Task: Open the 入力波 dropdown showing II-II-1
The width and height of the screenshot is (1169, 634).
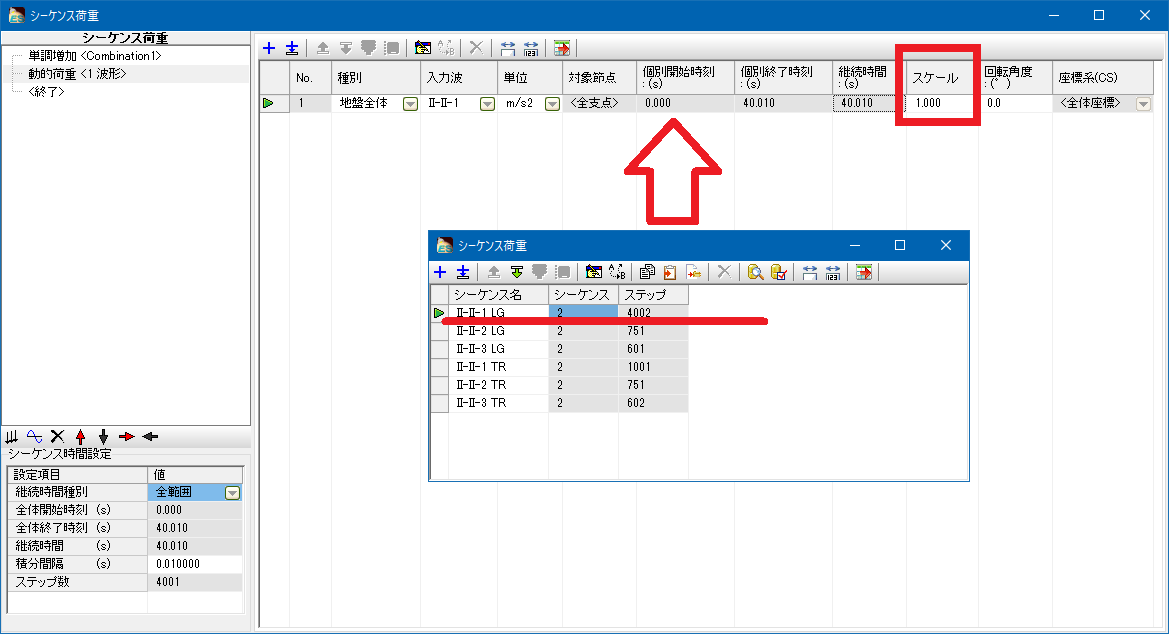Action: [x=487, y=104]
